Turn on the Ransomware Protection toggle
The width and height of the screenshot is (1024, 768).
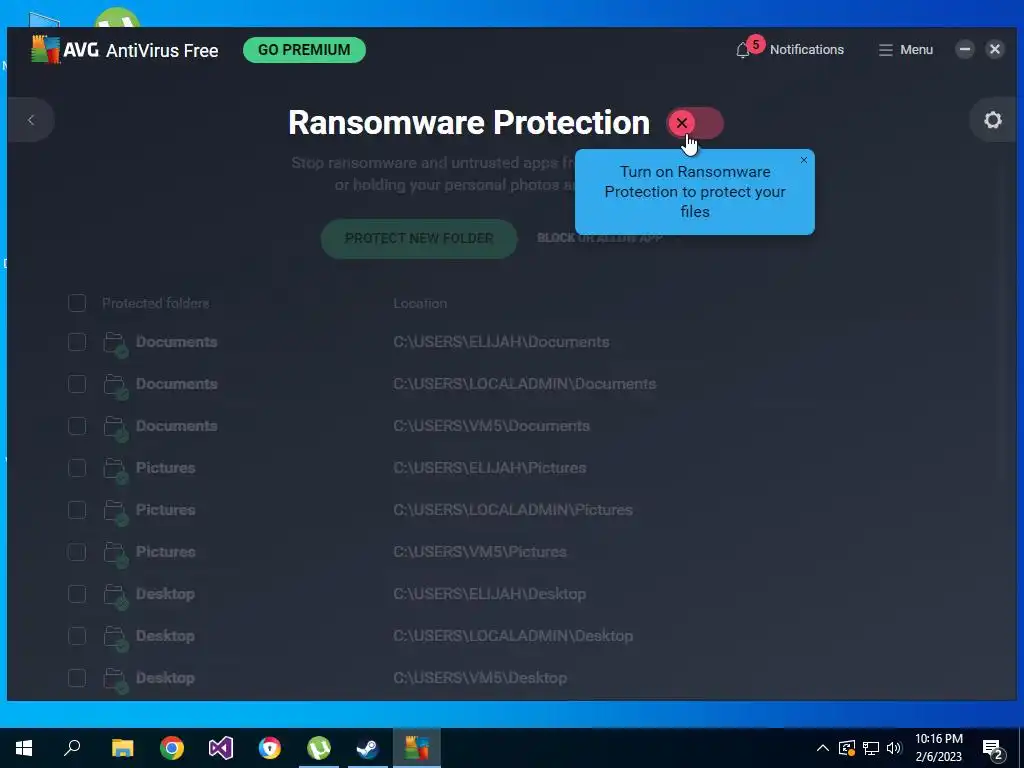coord(695,123)
